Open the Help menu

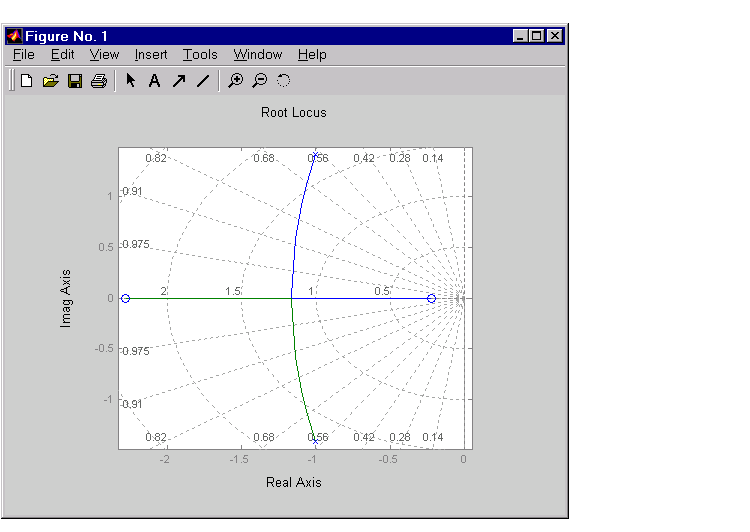(x=312, y=55)
